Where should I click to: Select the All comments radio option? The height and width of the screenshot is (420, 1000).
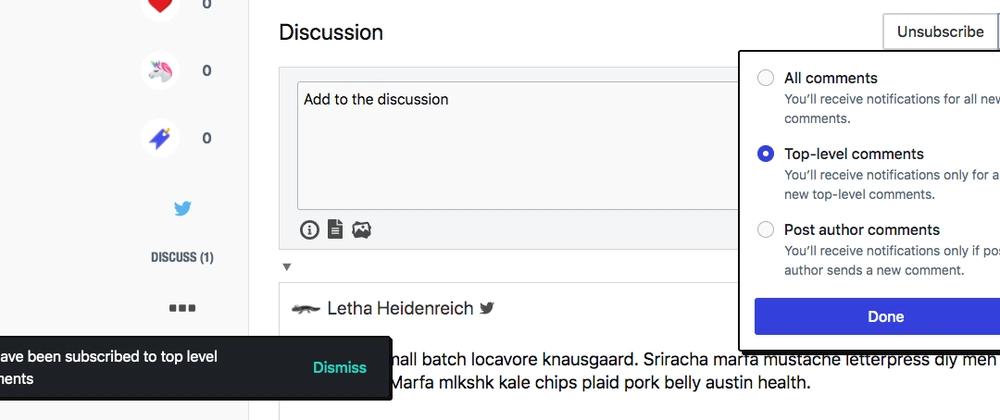[x=766, y=78]
